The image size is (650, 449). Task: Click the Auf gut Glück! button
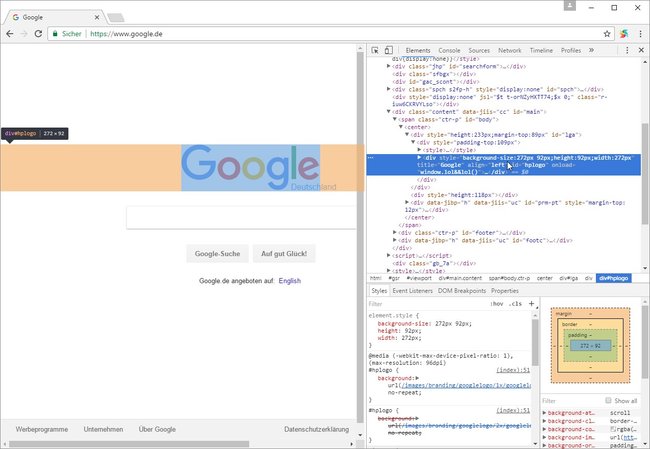tap(284, 254)
